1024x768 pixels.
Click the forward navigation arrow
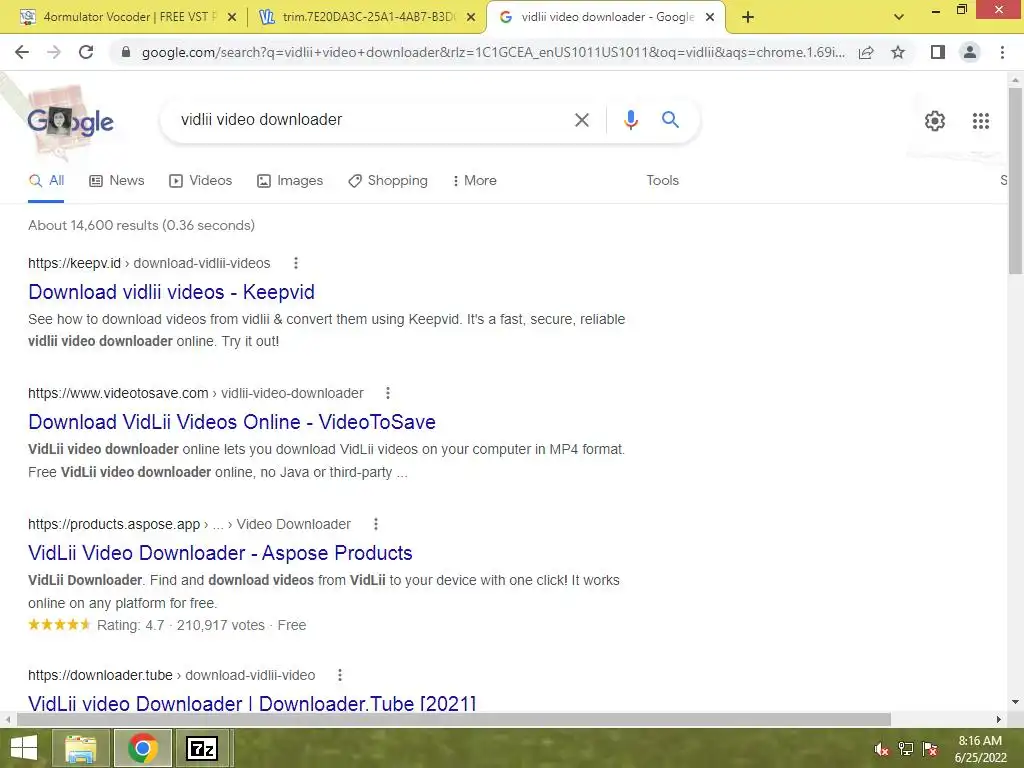coord(54,52)
